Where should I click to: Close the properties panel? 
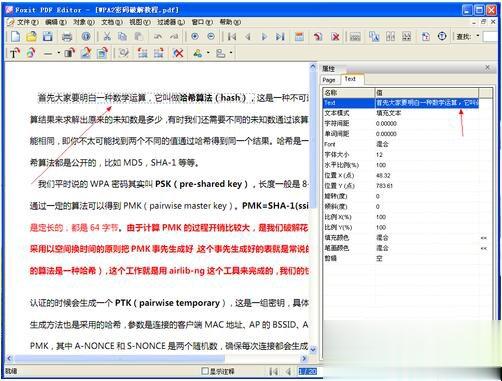tap(487, 68)
